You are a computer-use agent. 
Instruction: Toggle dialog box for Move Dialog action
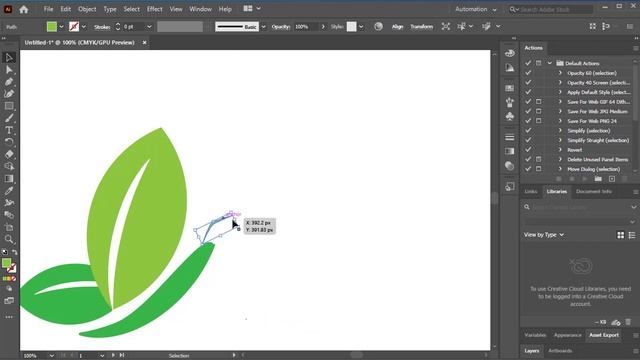[x=538, y=169]
